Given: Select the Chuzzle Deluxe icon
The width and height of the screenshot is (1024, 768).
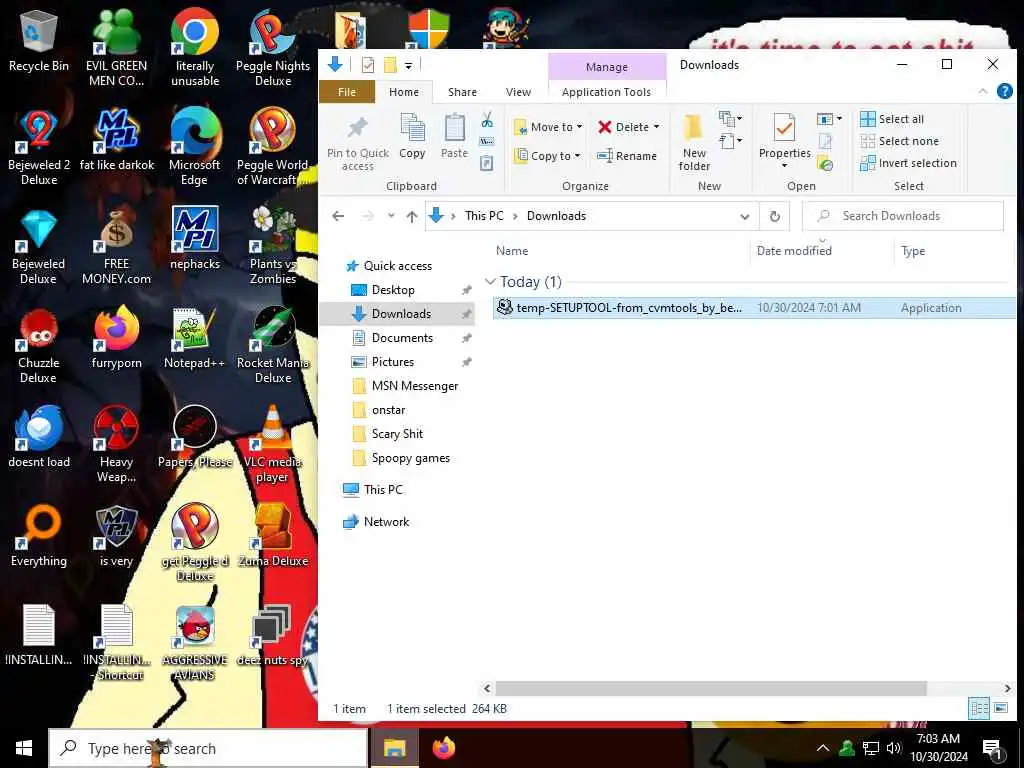Looking at the screenshot, I should click(x=39, y=346).
